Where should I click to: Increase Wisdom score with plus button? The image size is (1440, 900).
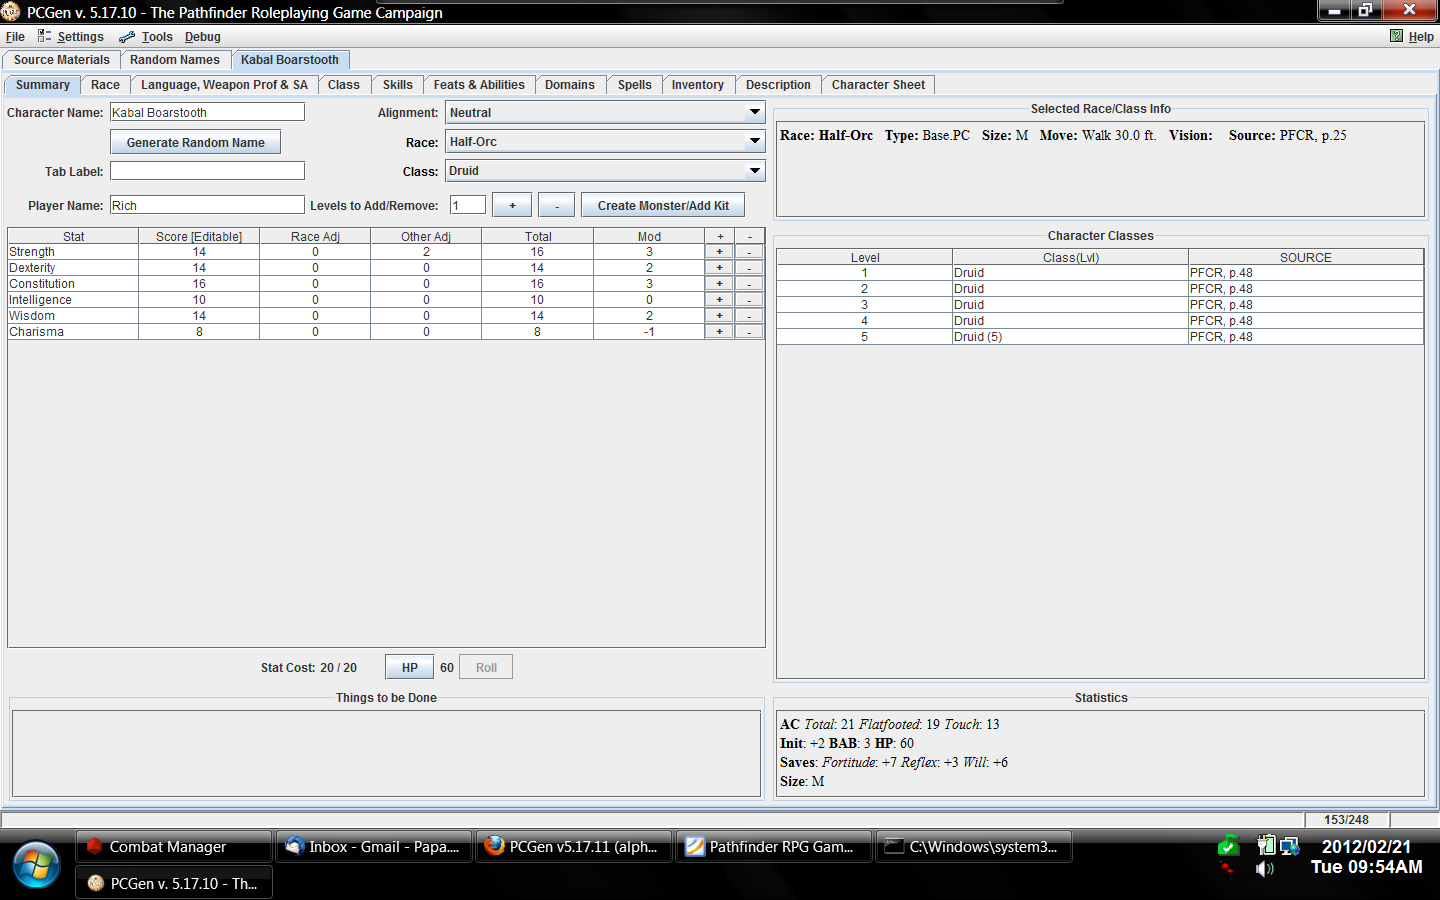click(x=719, y=316)
